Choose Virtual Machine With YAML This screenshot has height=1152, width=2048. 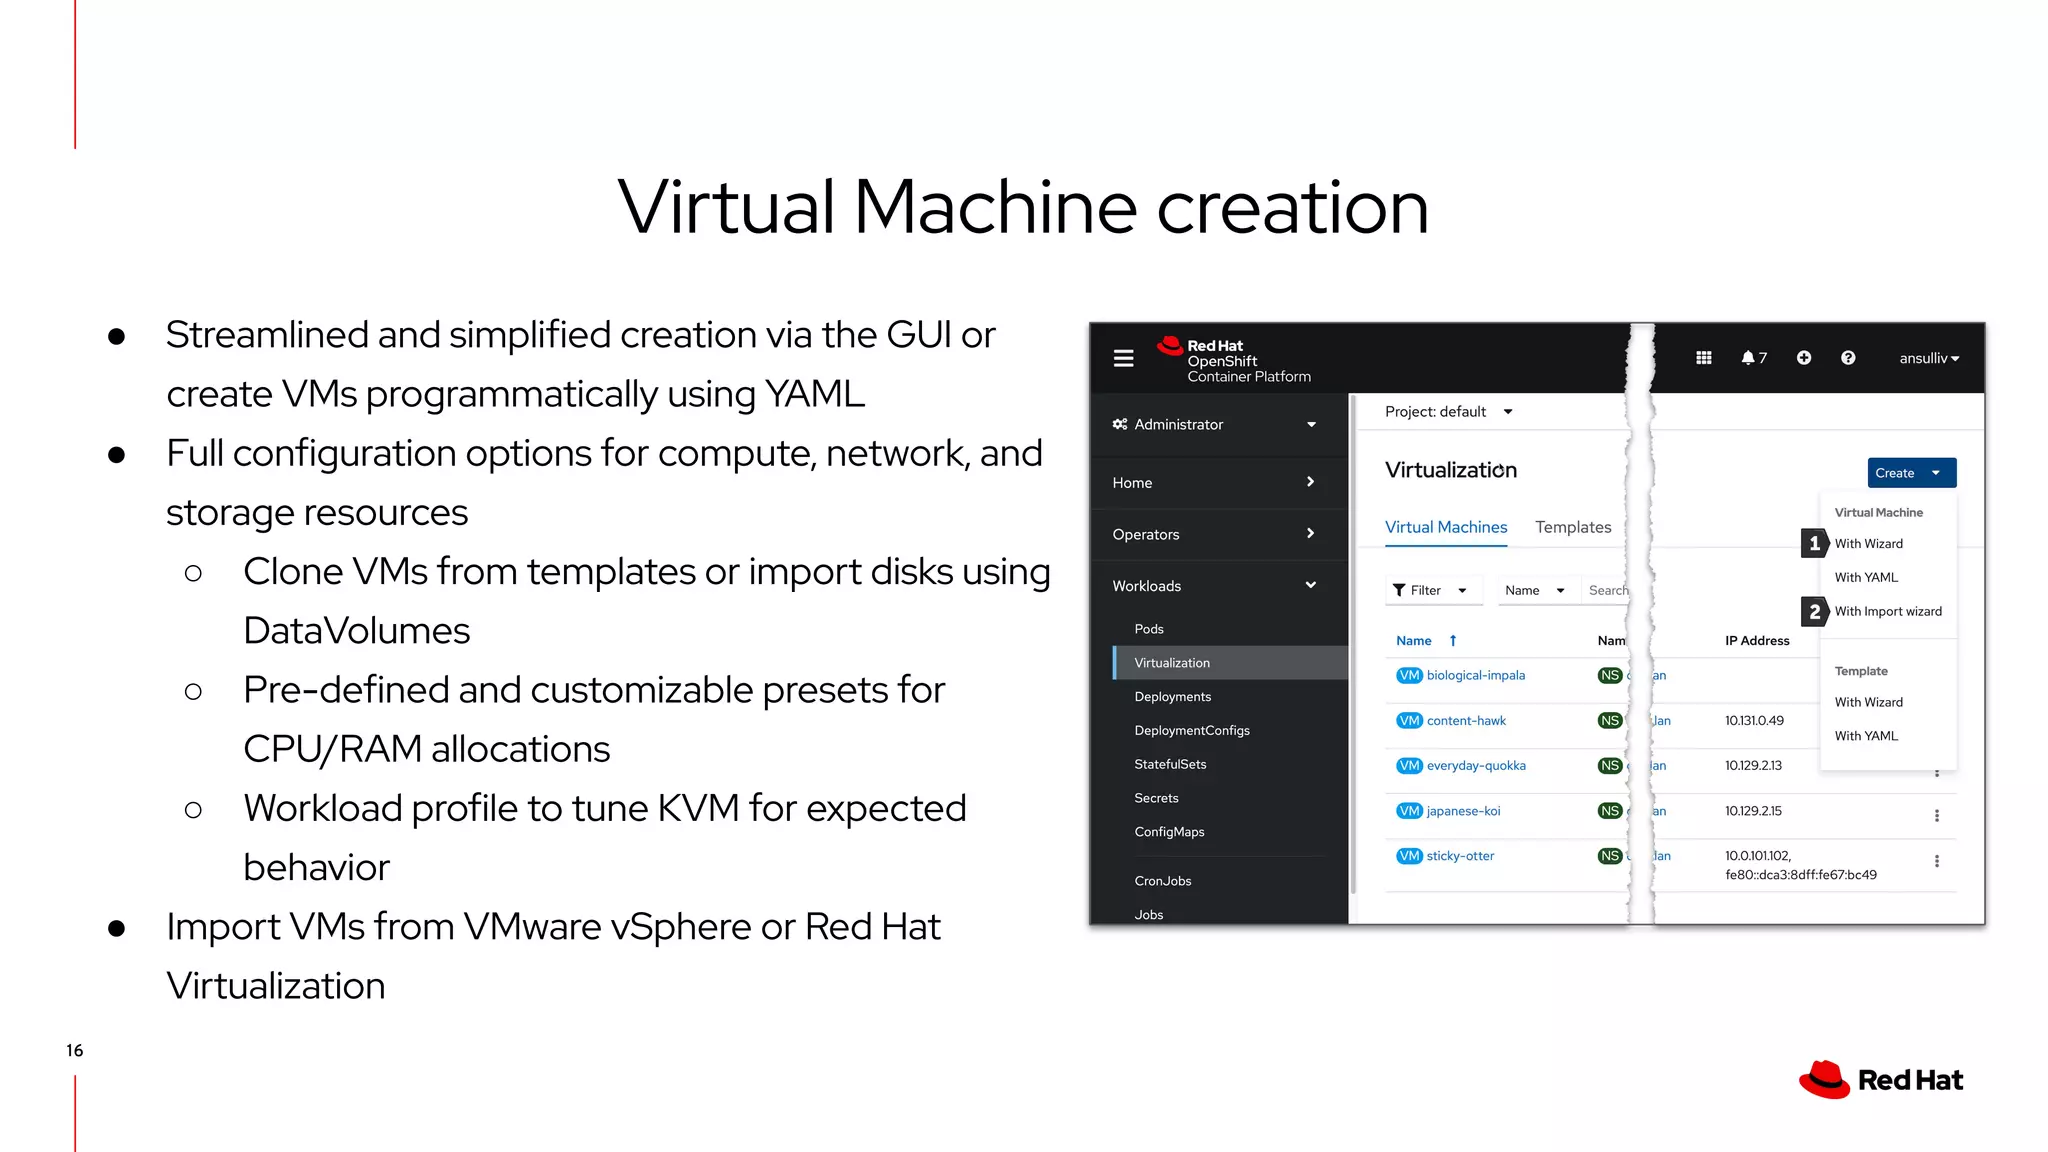[x=1866, y=578]
